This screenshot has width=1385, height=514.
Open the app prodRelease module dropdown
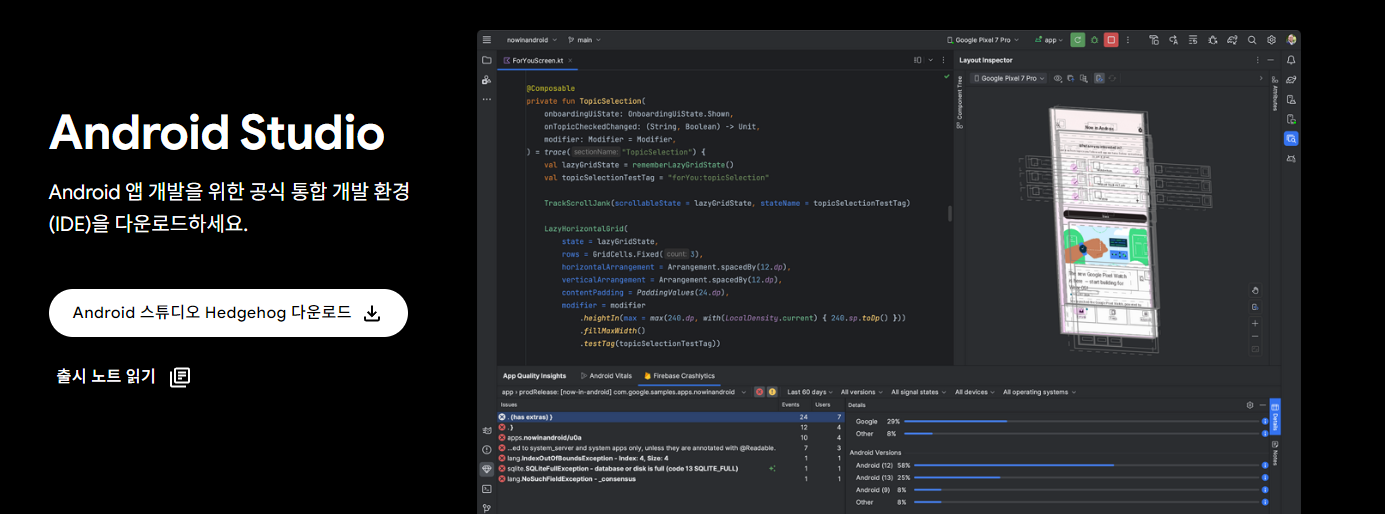(x=625, y=392)
